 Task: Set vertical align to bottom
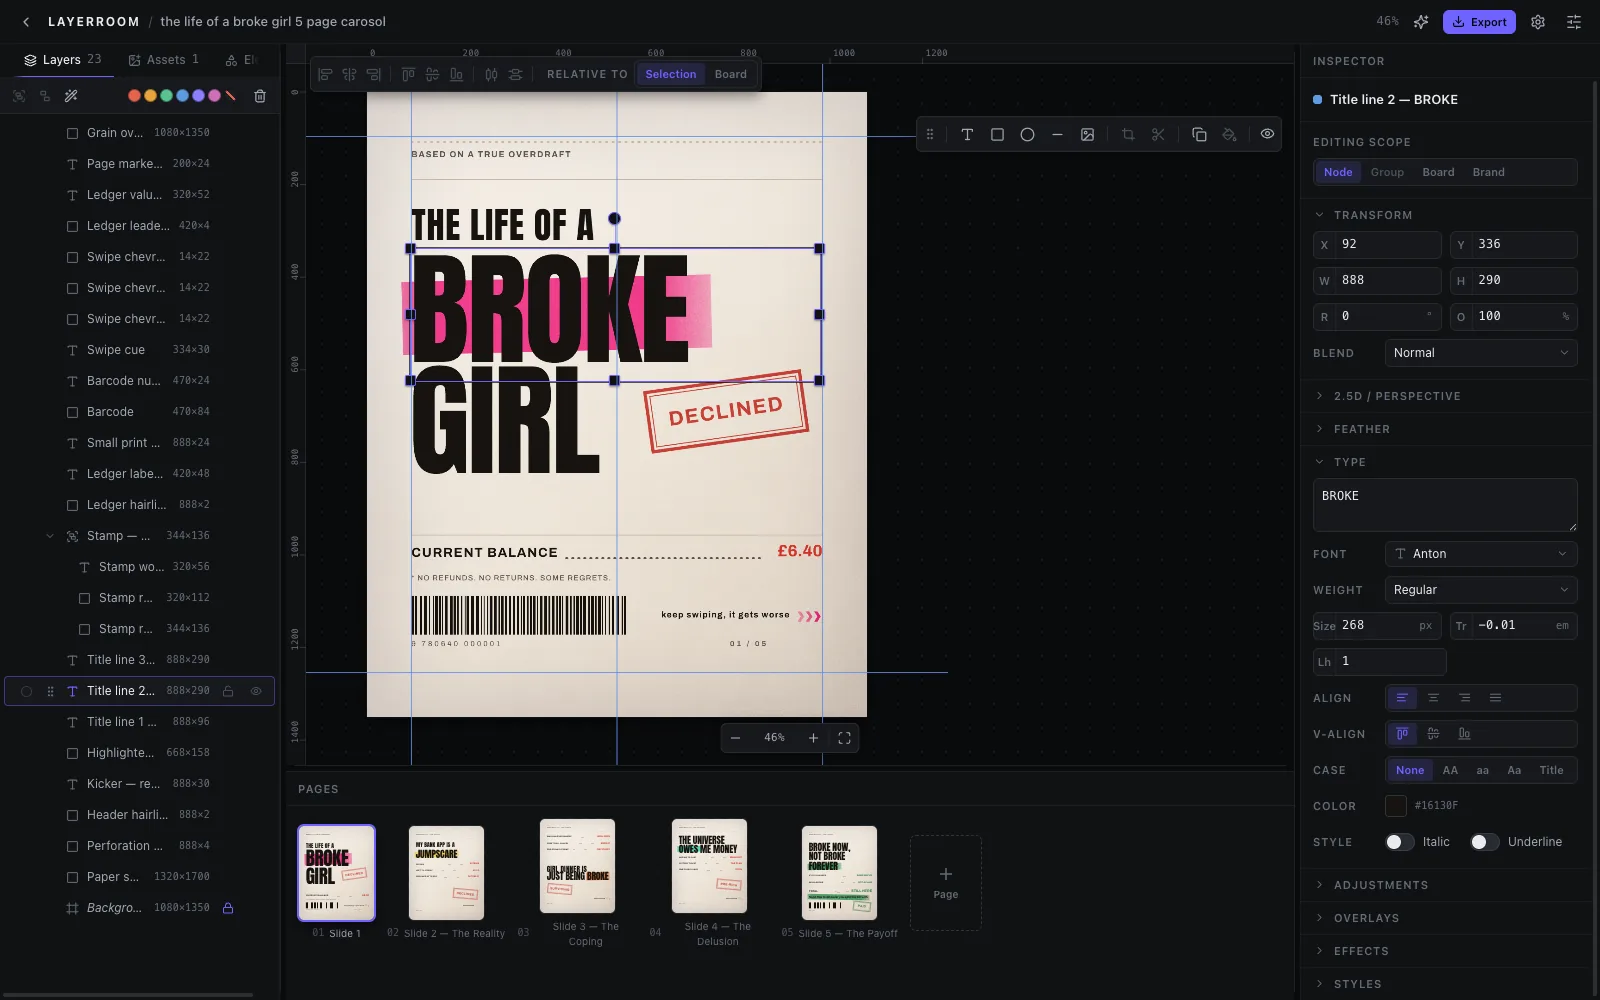pyautogui.click(x=1464, y=734)
